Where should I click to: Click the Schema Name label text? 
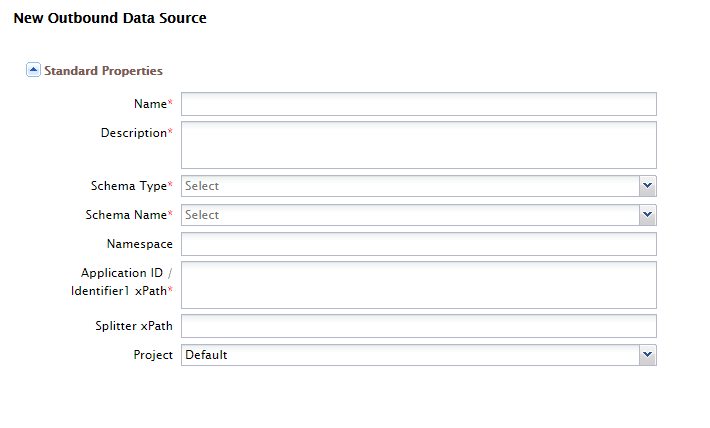125,215
